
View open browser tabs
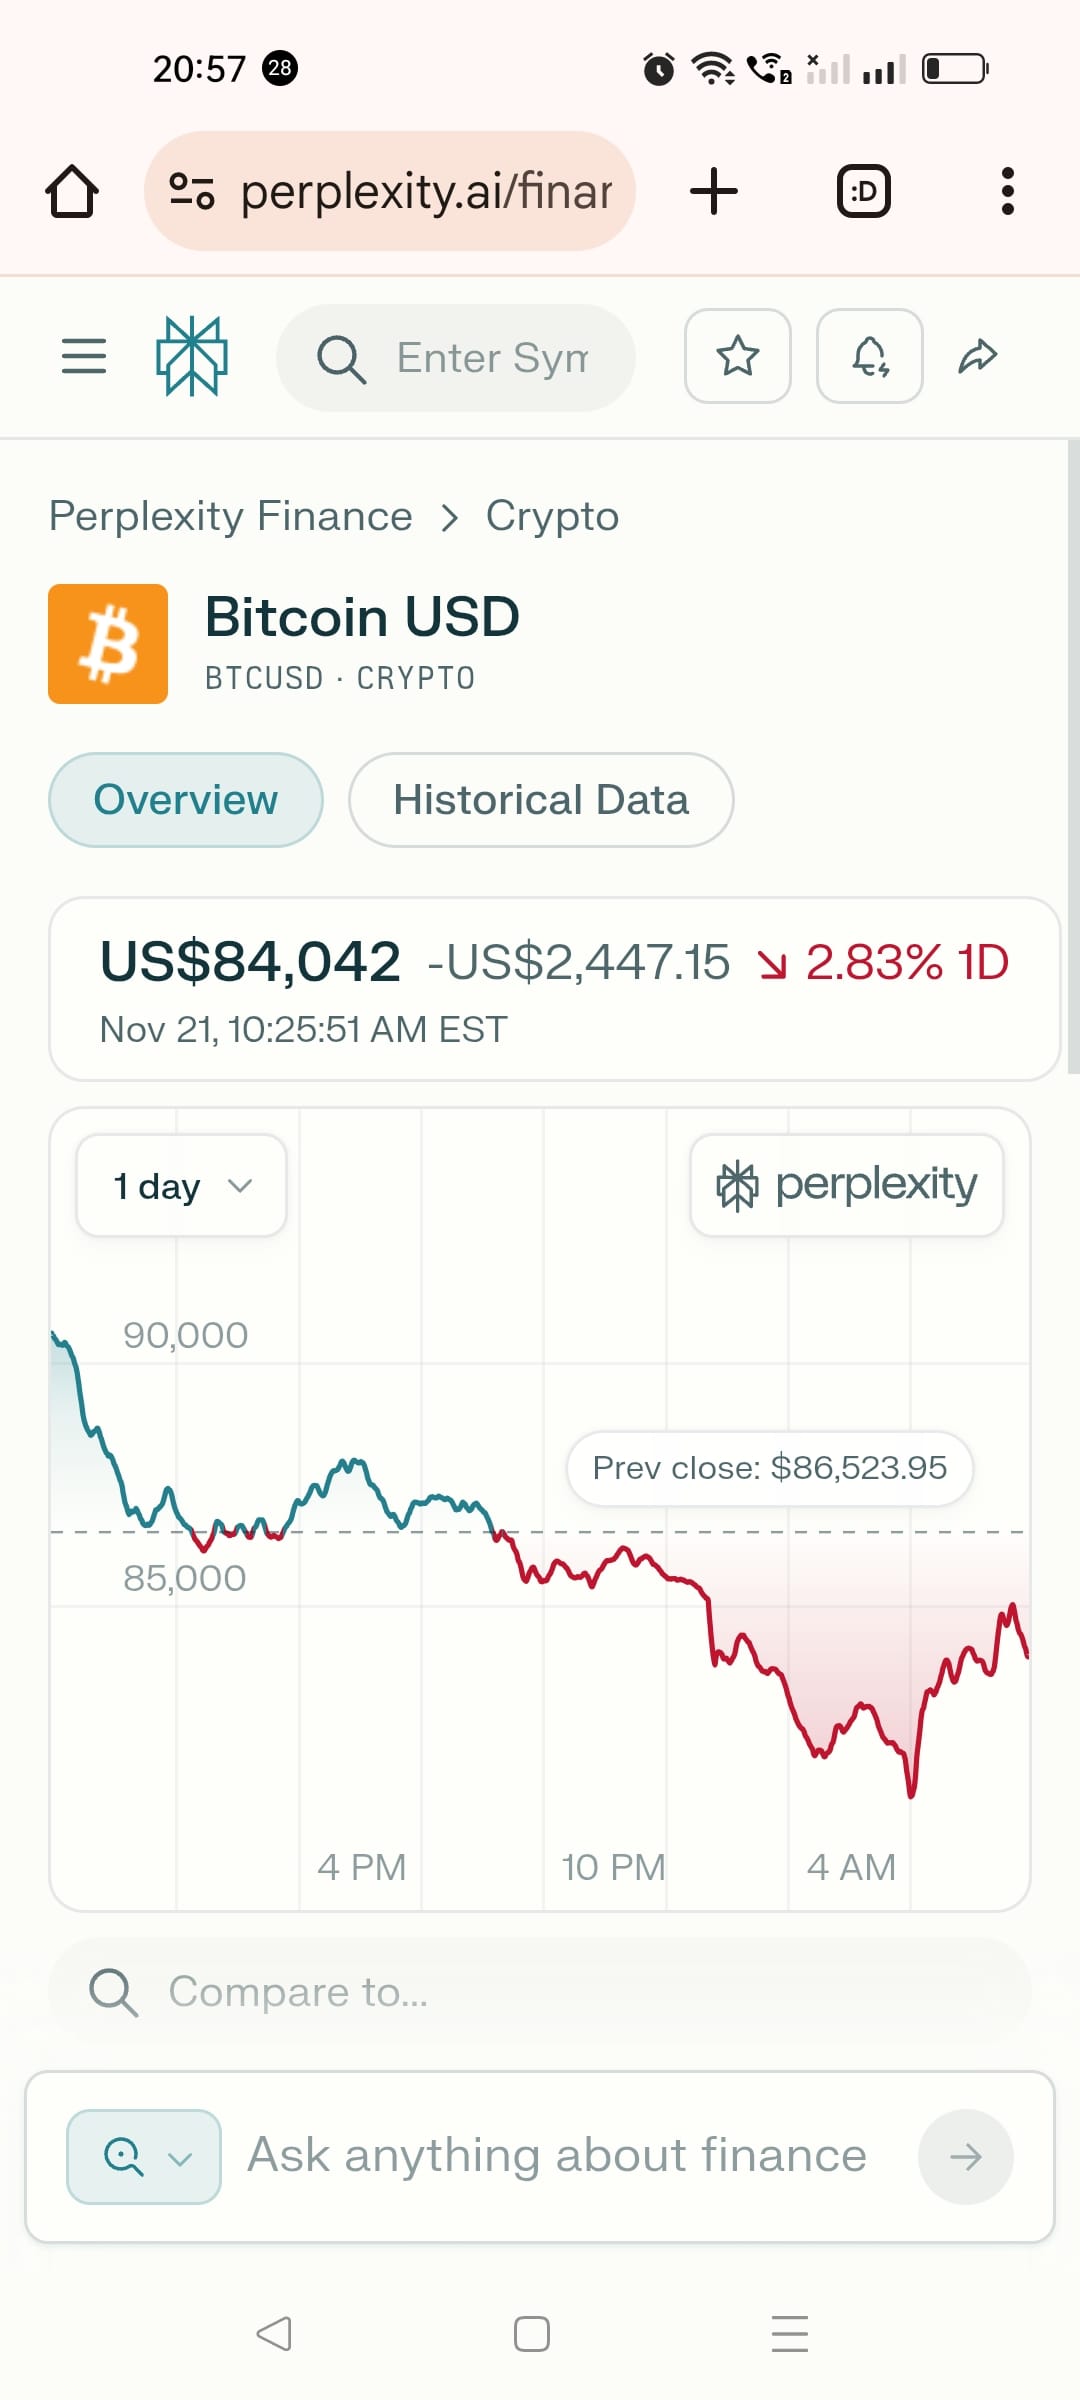pyautogui.click(x=864, y=191)
